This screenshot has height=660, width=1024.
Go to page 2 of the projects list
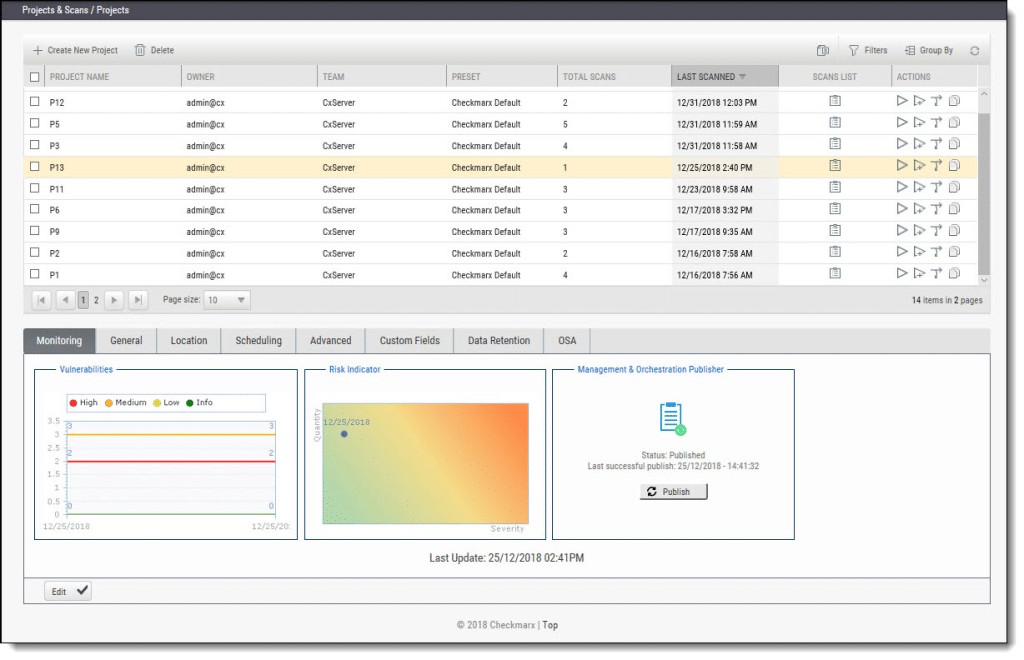tap(97, 299)
